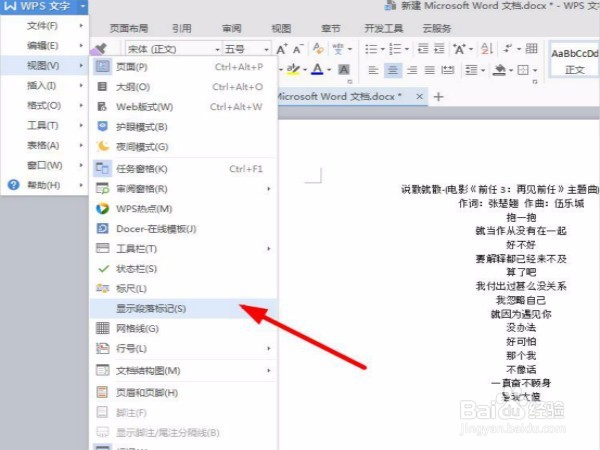600x450 pixels.
Task: Click the 章节 ribbon tab
Action: point(331,28)
